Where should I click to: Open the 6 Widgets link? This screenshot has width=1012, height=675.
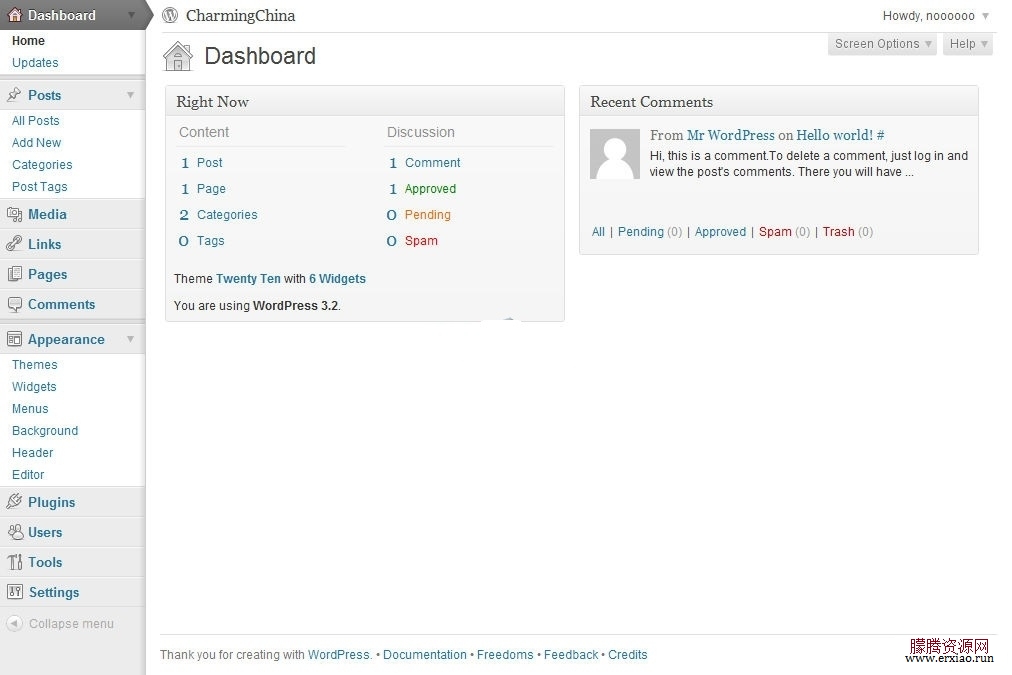point(337,279)
